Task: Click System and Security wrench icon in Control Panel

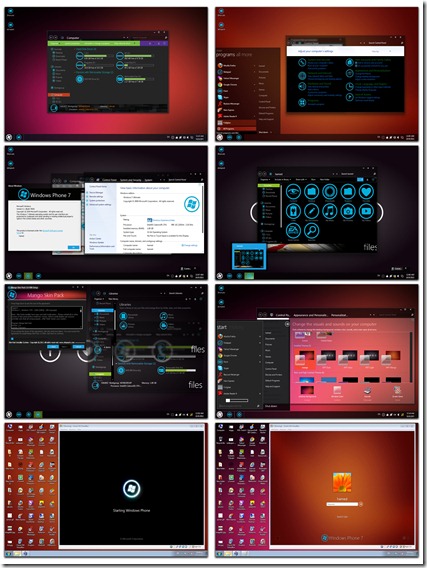Action: [302, 63]
